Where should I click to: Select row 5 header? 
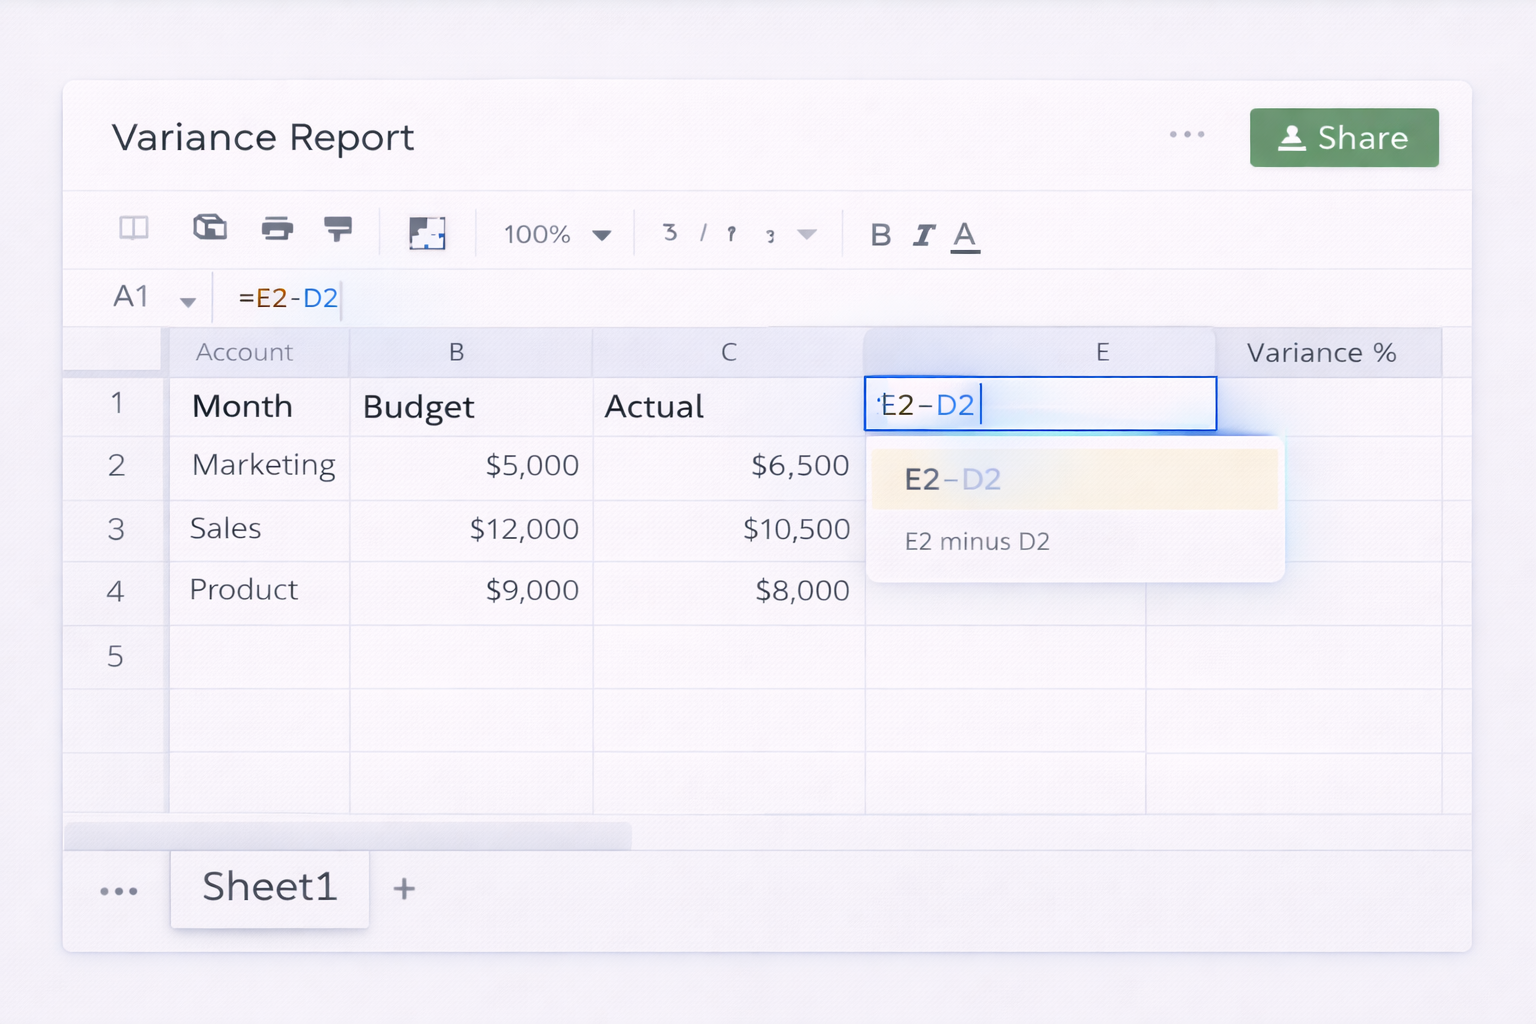(116, 656)
